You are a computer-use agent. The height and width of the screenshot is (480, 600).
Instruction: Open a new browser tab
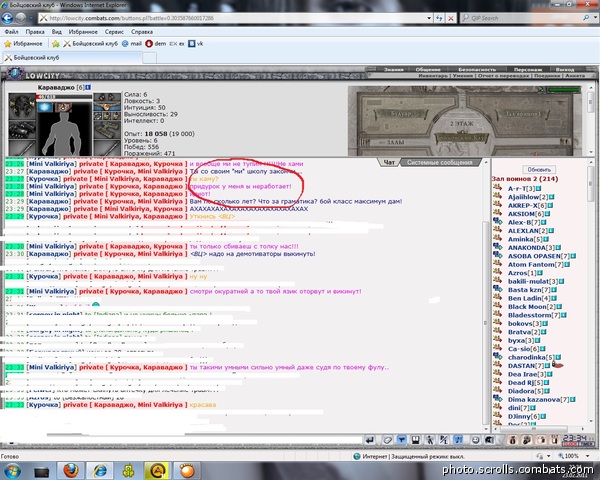149,58
